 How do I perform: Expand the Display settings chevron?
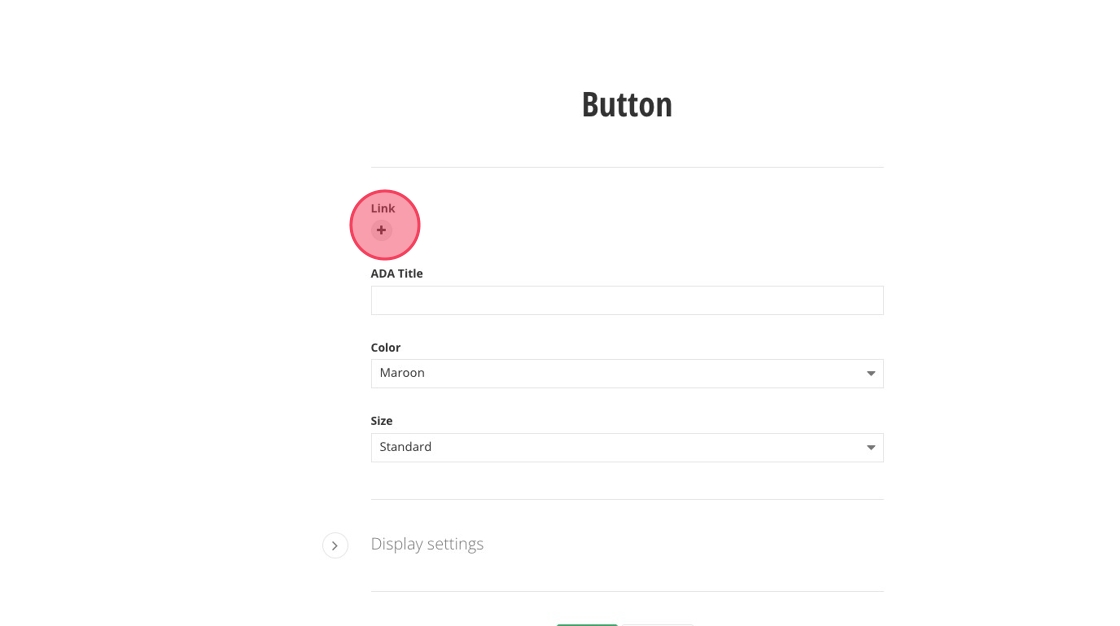(335, 545)
